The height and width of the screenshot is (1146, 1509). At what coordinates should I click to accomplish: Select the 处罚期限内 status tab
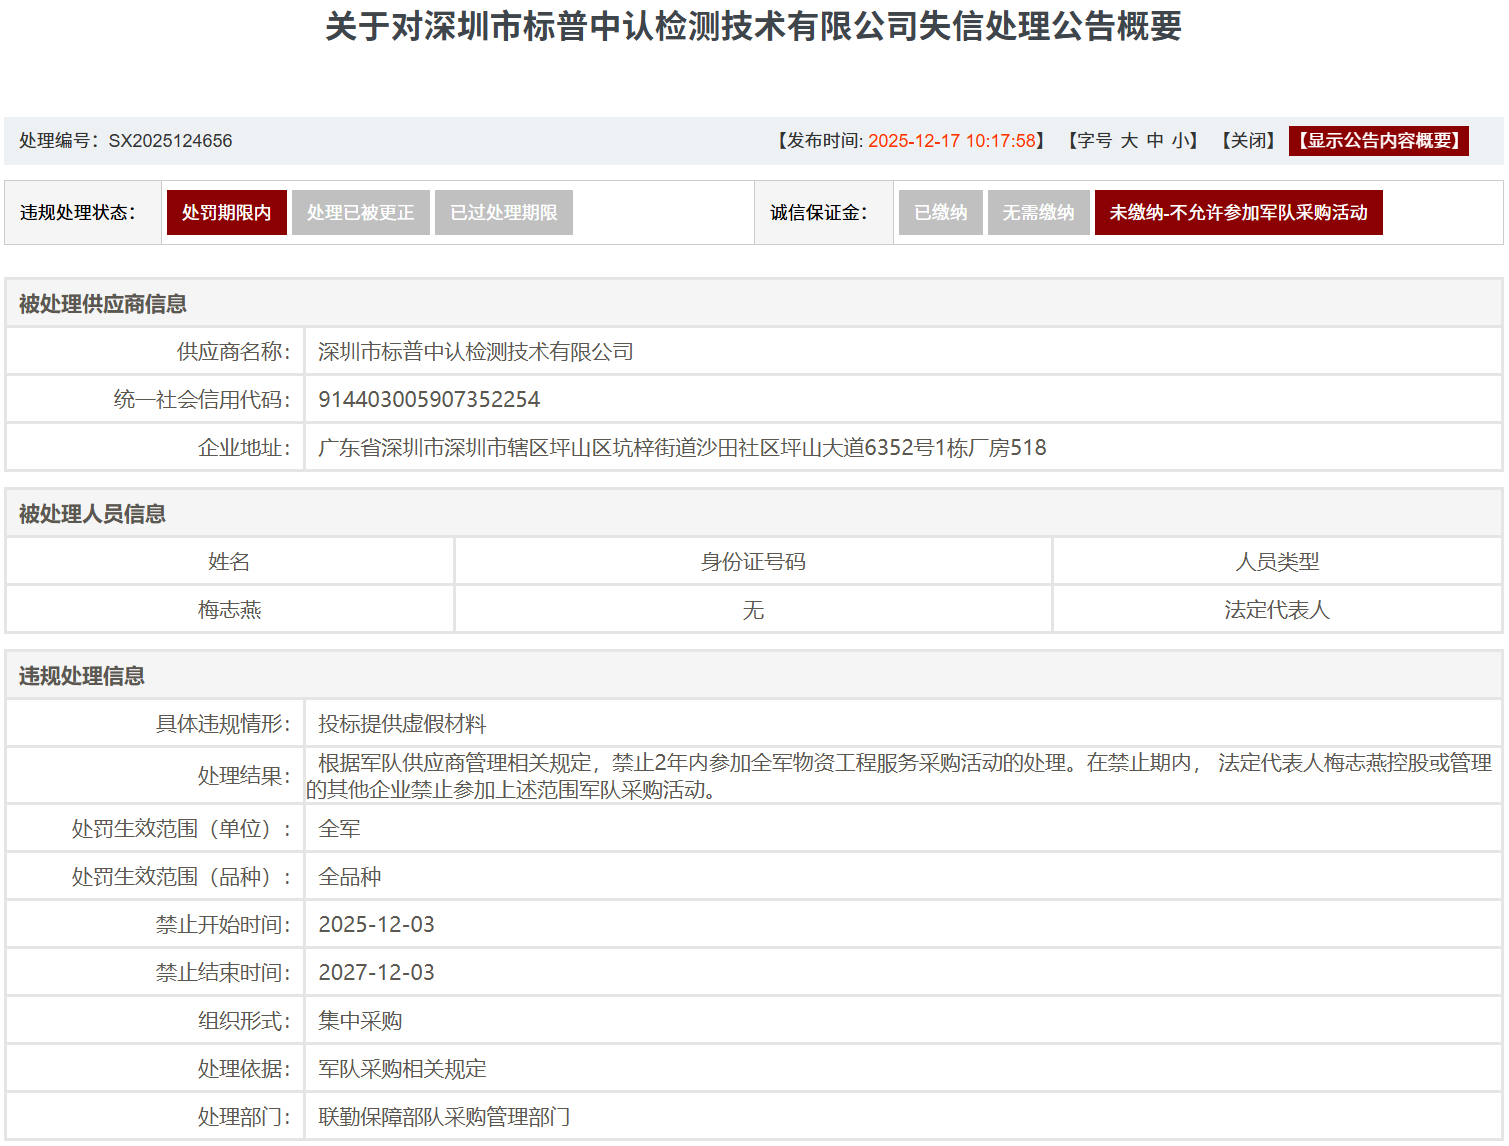coord(226,213)
